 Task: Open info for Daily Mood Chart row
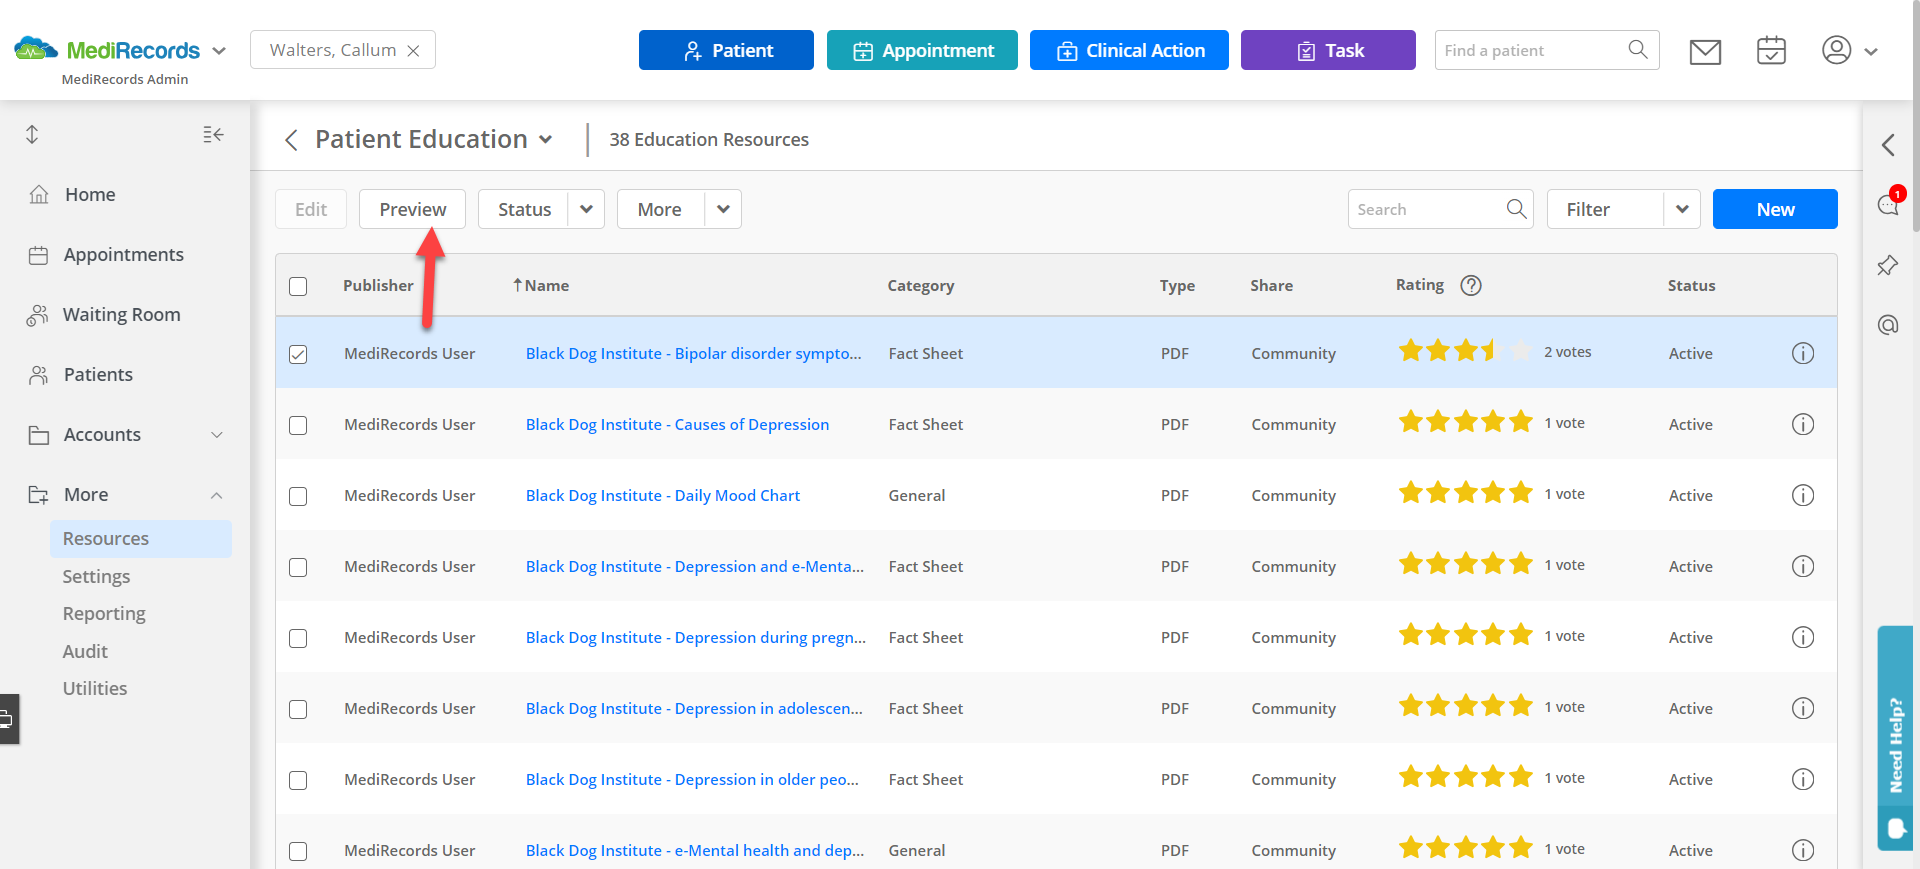pos(1803,495)
